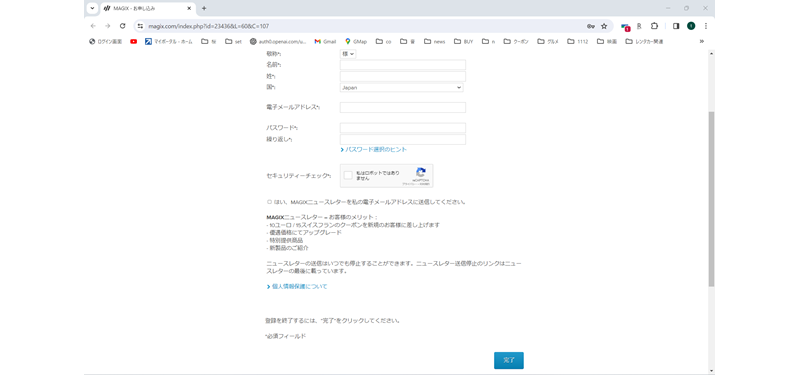Screen dimensions: 800x375
Task: Open the BUY bookmark folder
Action: pos(464,42)
